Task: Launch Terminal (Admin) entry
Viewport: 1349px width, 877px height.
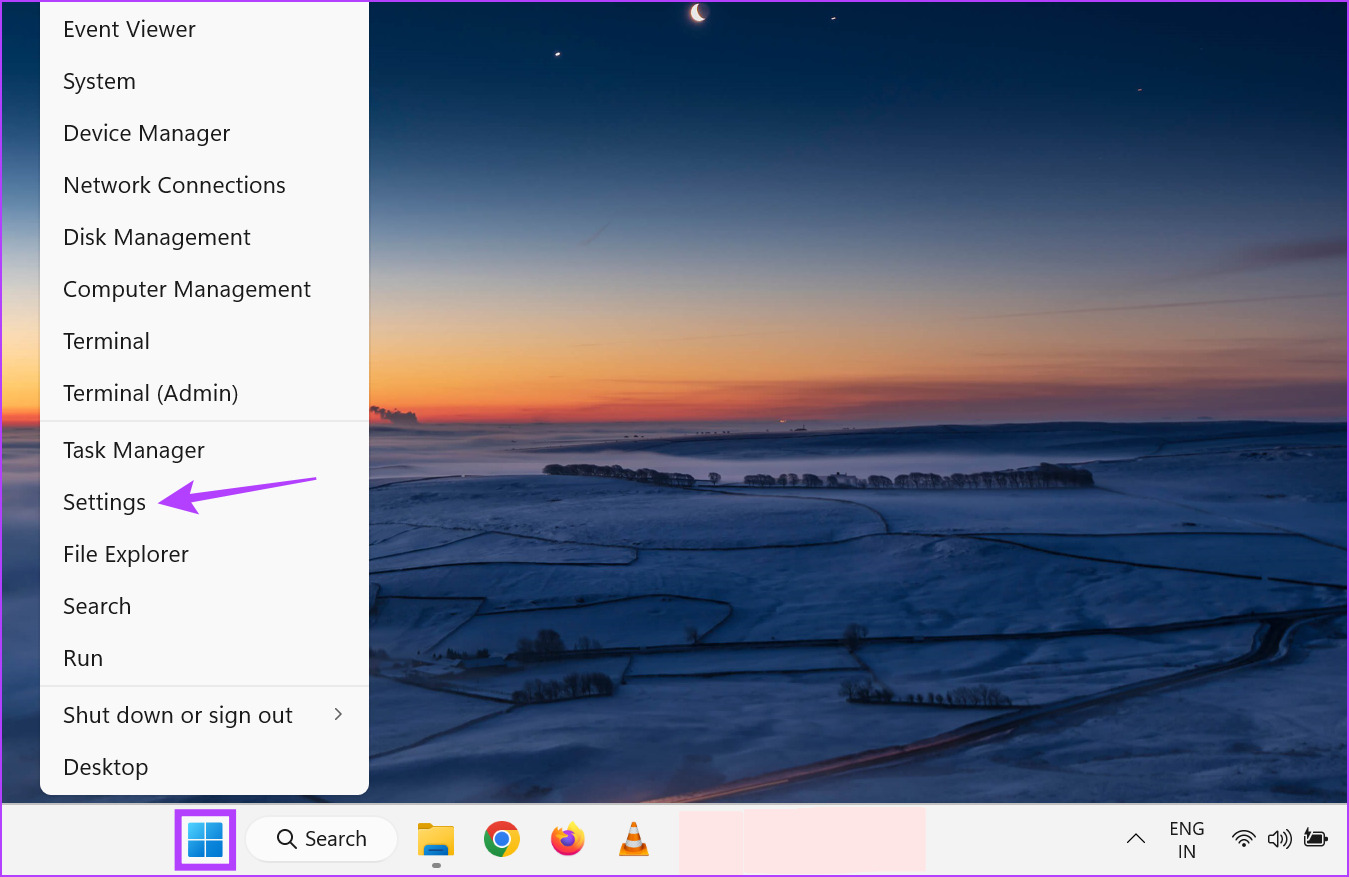Action: (x=204, y=393)
